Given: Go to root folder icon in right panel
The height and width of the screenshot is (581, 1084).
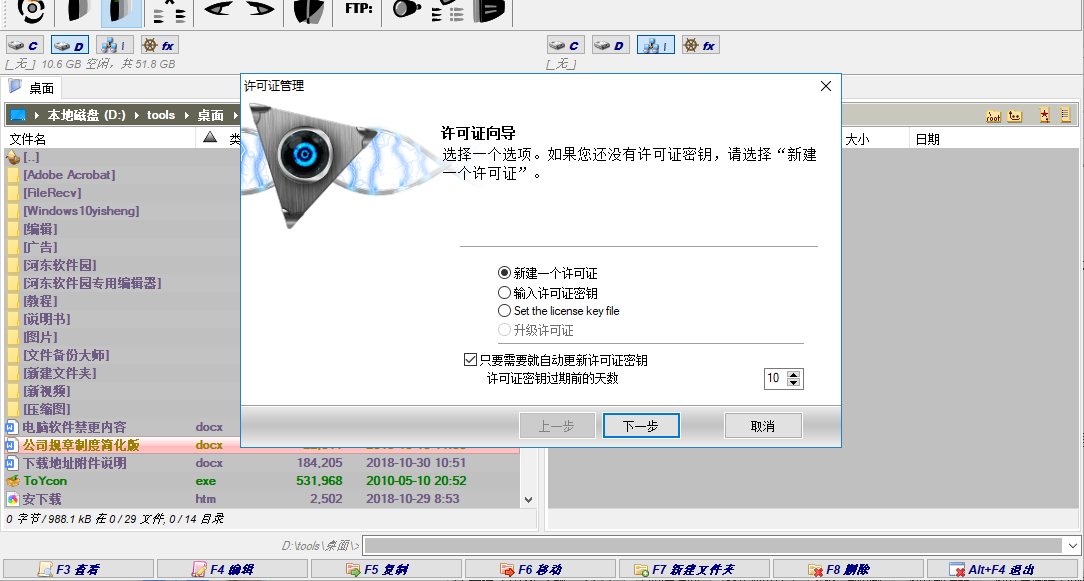Looking at the screenshot, I should click(993, 116).
